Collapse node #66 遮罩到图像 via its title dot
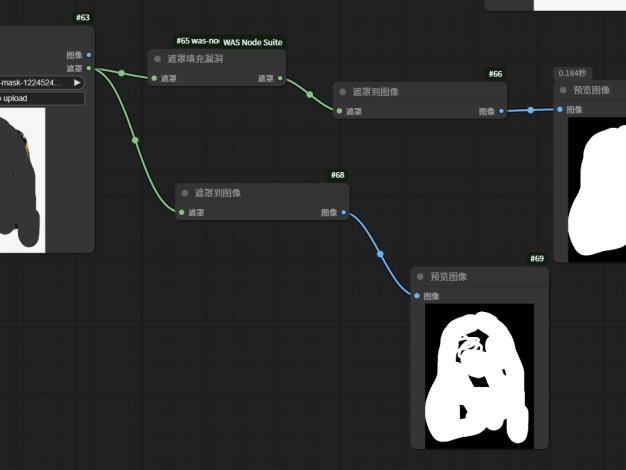Image resolution: width=626 pixels, height=470 pixels. coord(343,92)
